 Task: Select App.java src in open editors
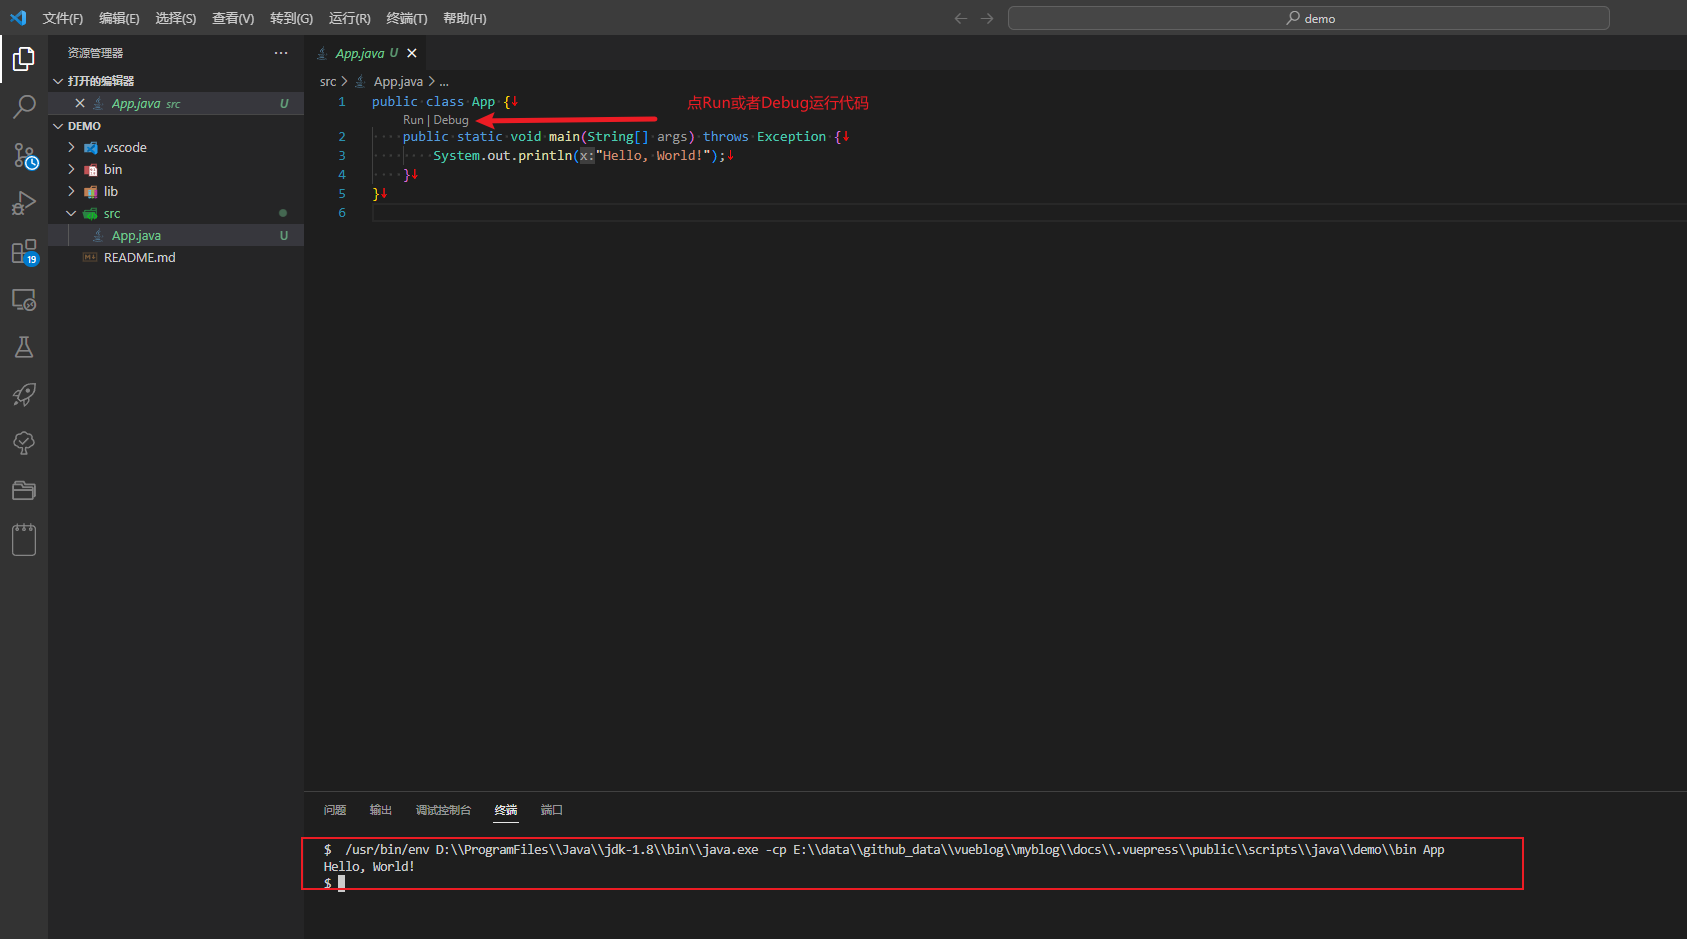(x=176, y=103)
